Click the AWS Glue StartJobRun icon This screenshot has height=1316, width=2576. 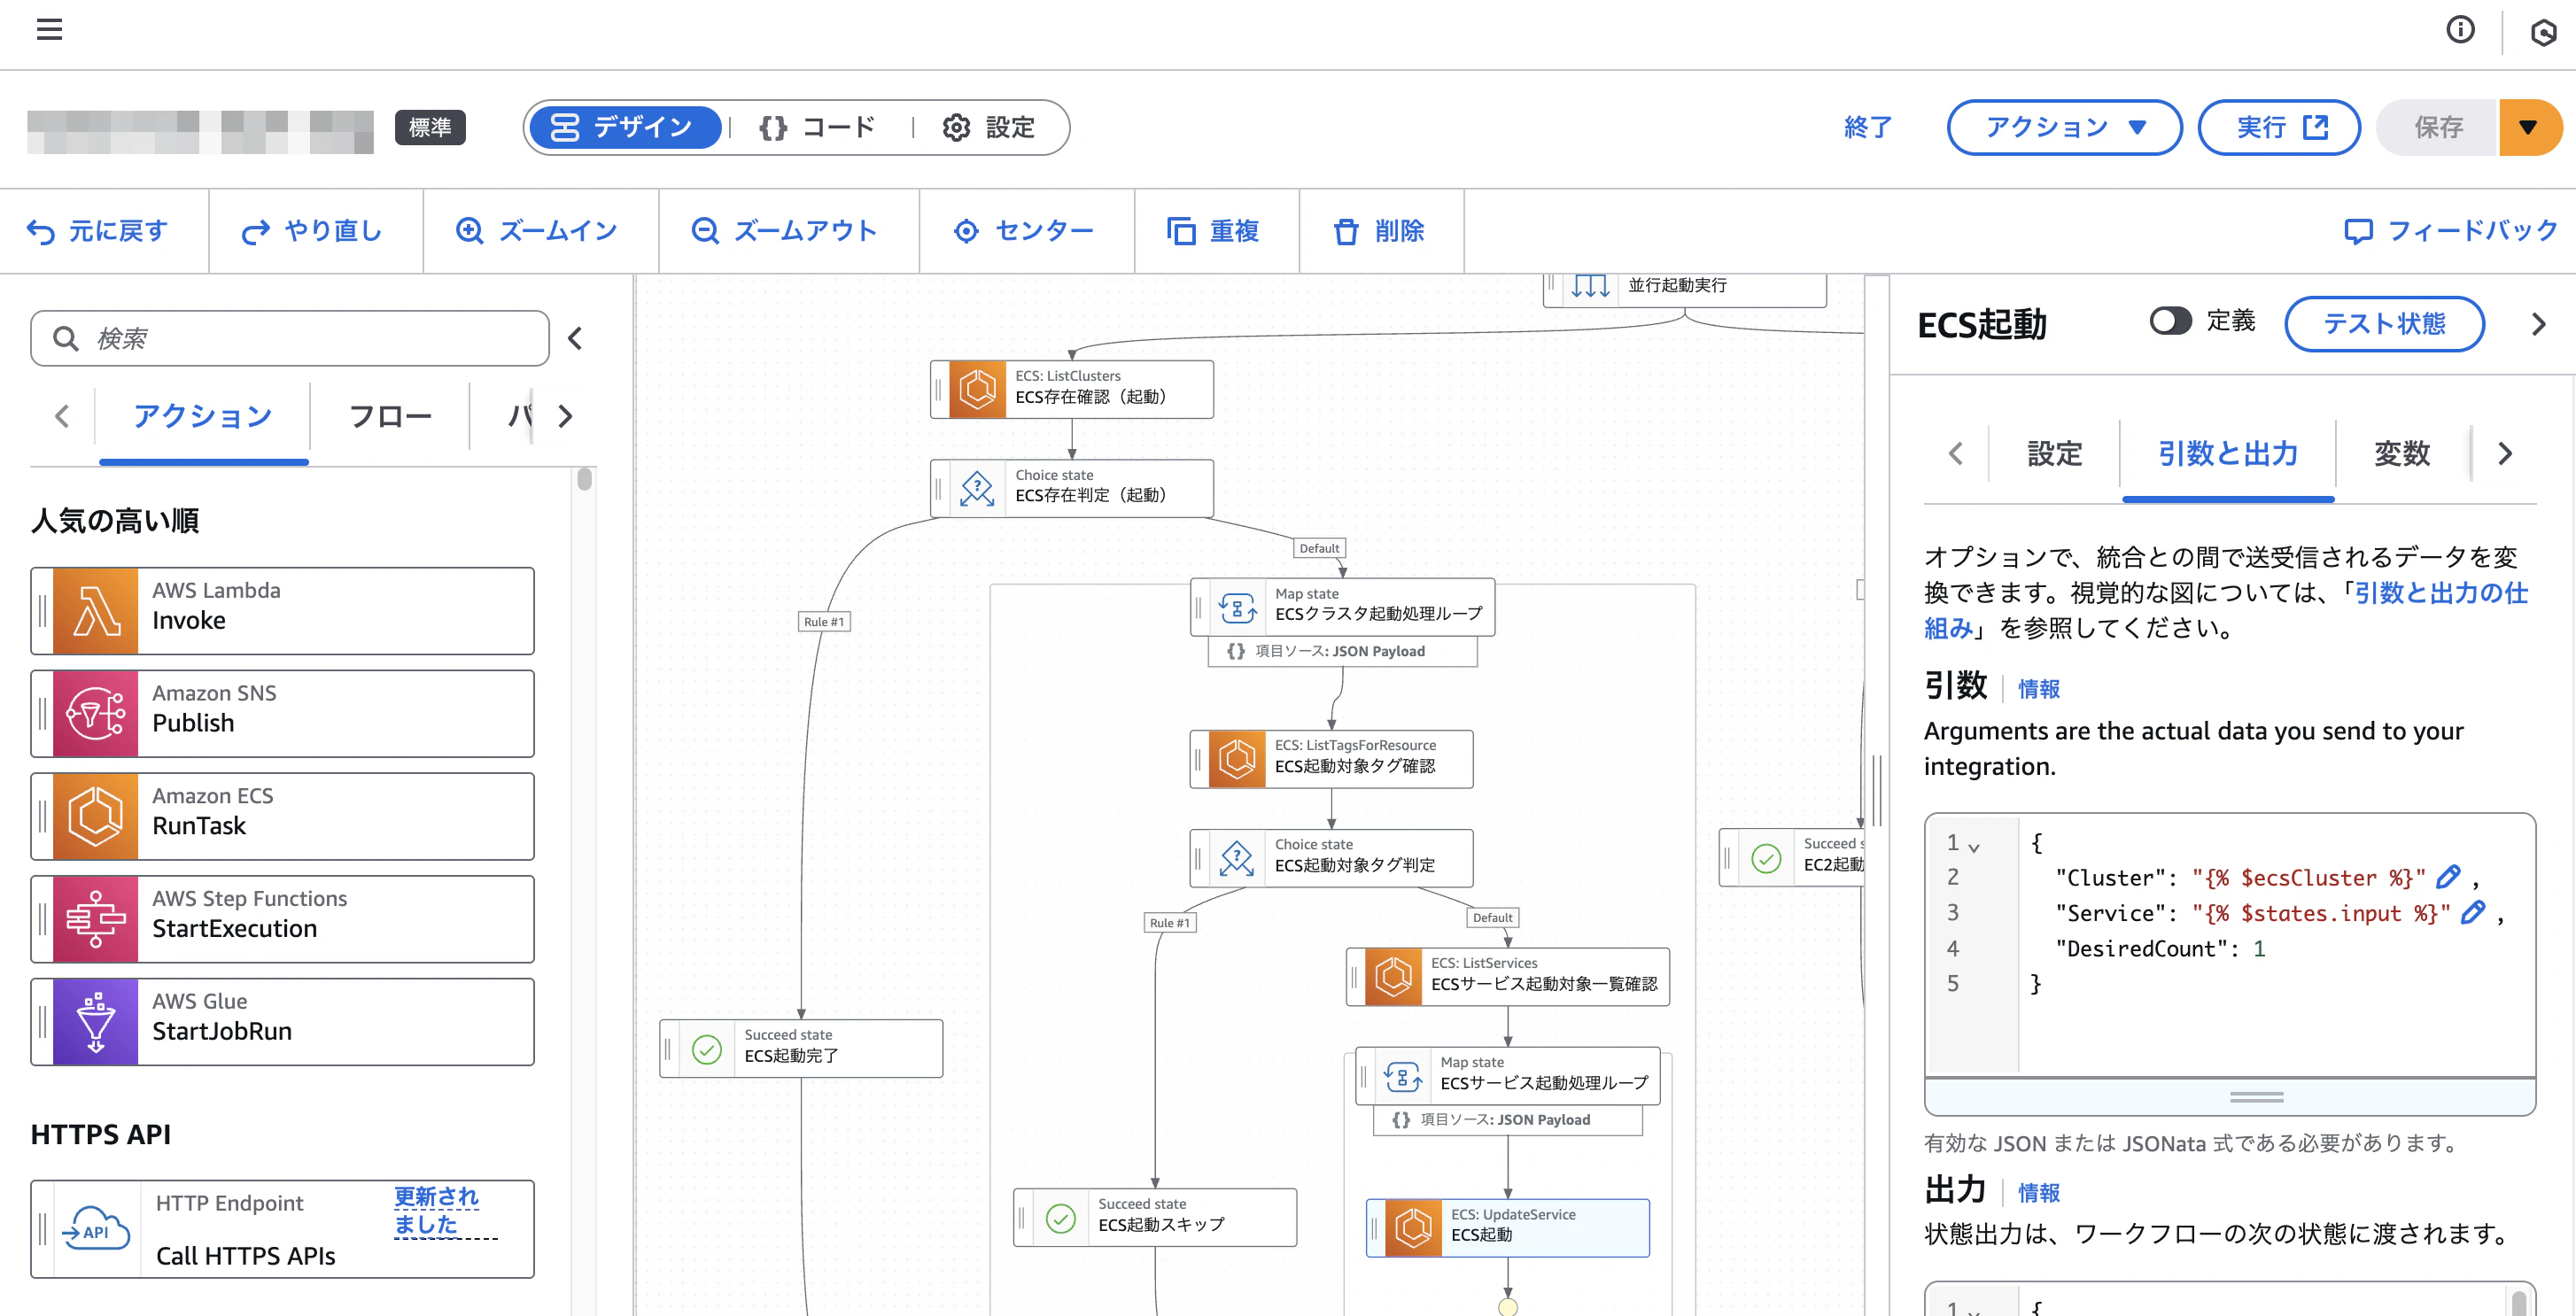(x=95, y=1022)
